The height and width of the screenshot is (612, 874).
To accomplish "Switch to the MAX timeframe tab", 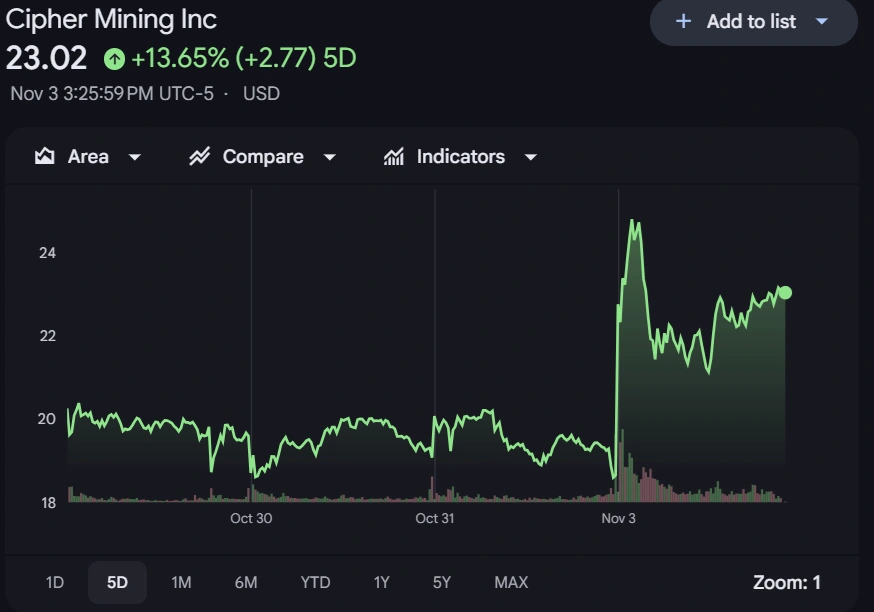I will [511, 582].
